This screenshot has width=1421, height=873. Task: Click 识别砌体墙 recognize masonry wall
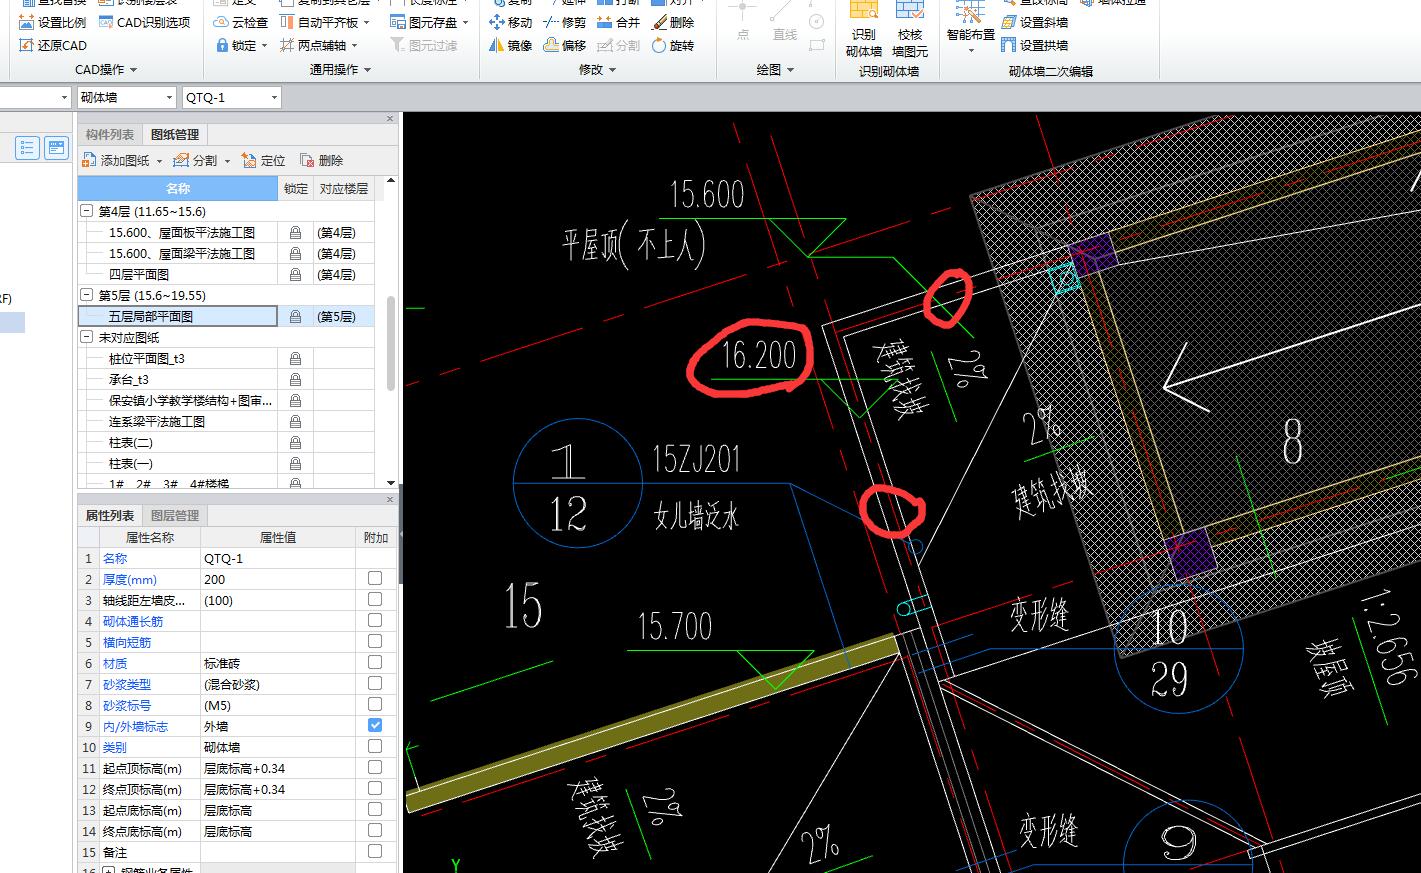863,28
